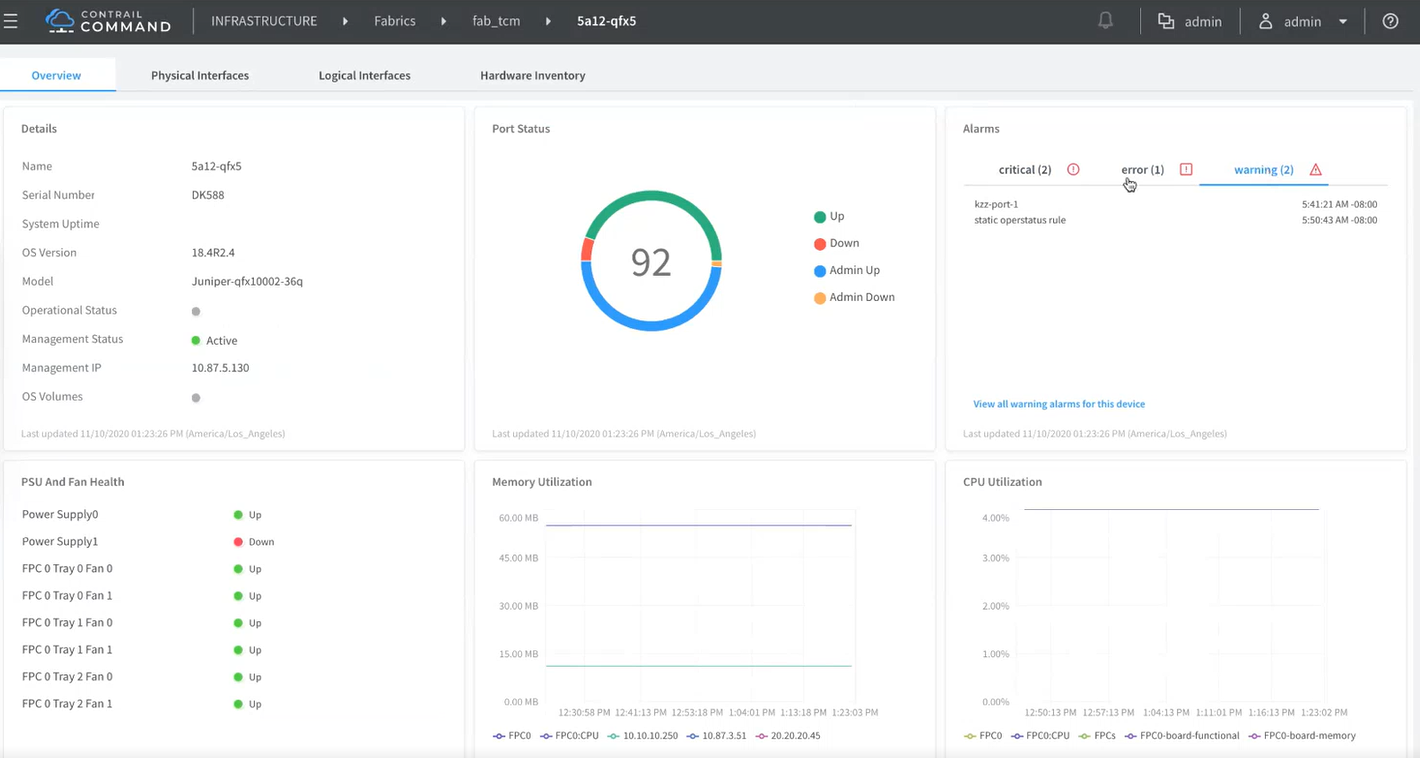Viewport: 1420px width, 758px height.
Task: Click the Contrail Command logo
Action: tap(108, 21)
